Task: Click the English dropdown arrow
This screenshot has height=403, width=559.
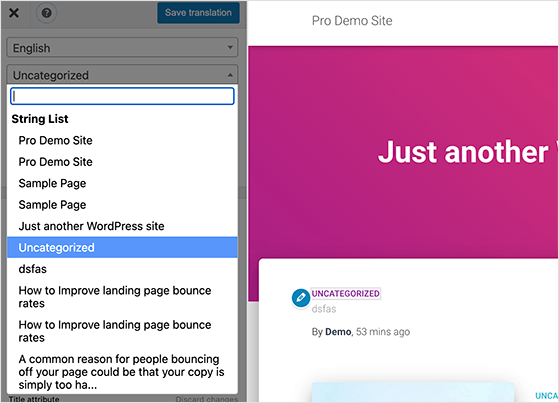Action: click(x=230, y=47)
